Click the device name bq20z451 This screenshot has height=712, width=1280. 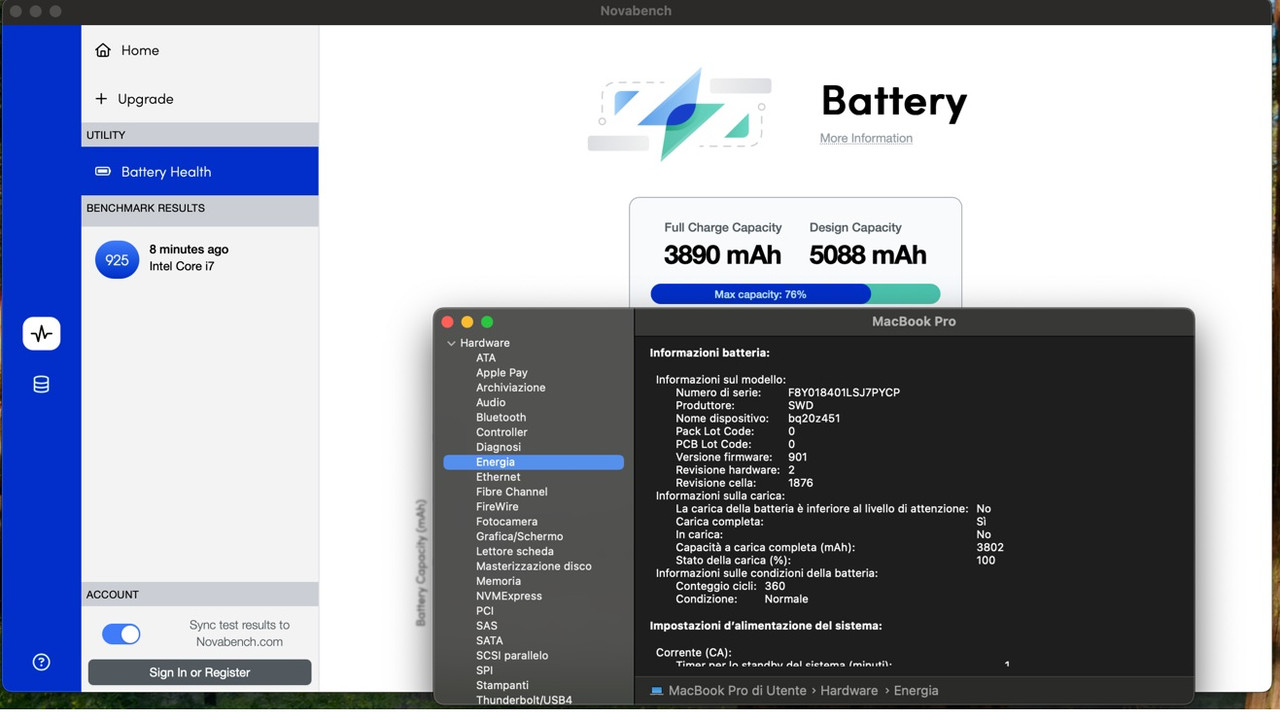click(814, 418)
